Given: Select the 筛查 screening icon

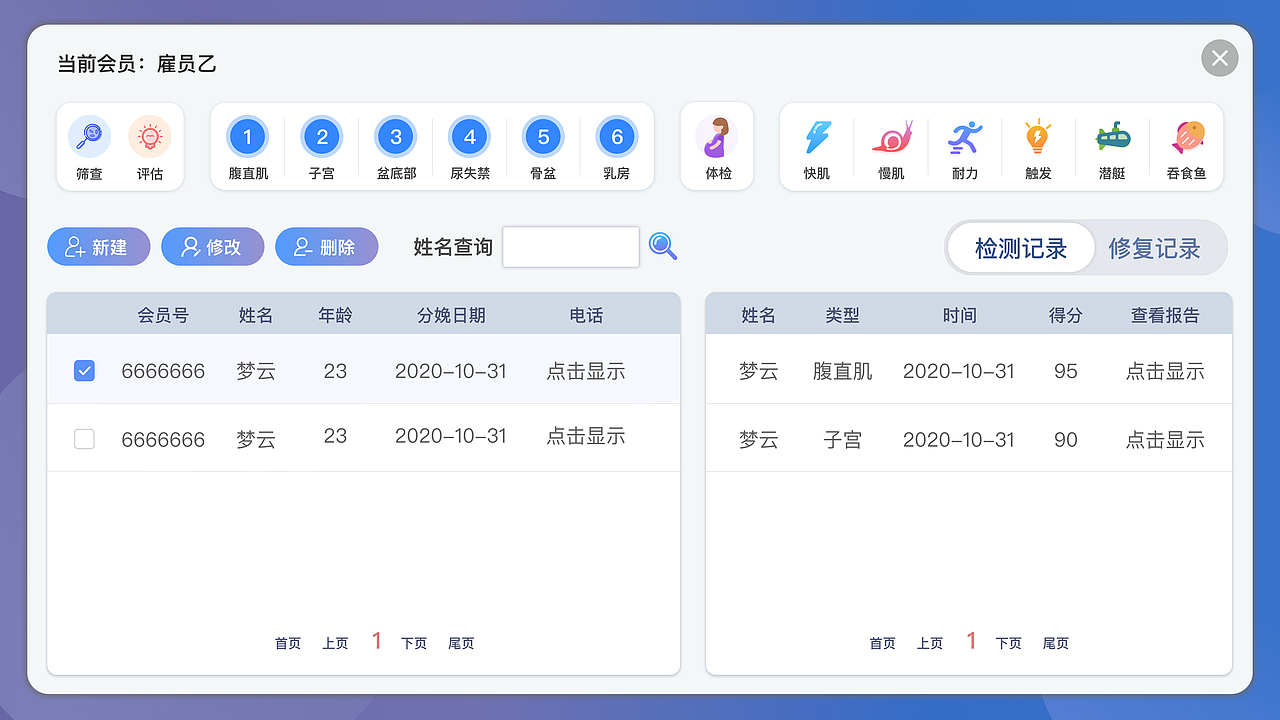Looking at the screenshot, I should click(89, 147).
